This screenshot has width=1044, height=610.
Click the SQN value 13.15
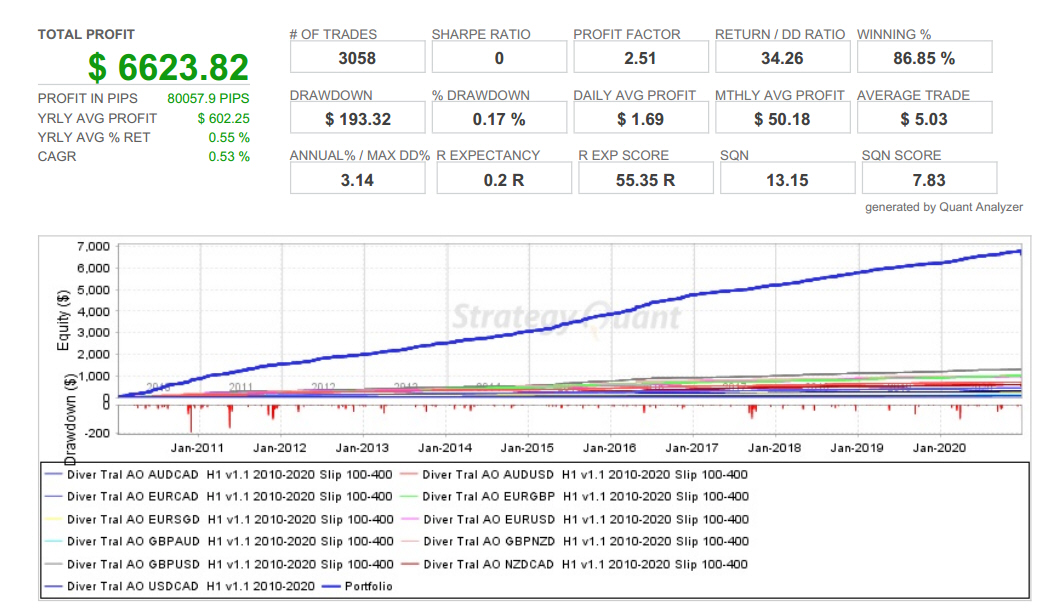(x=787, y=180)
